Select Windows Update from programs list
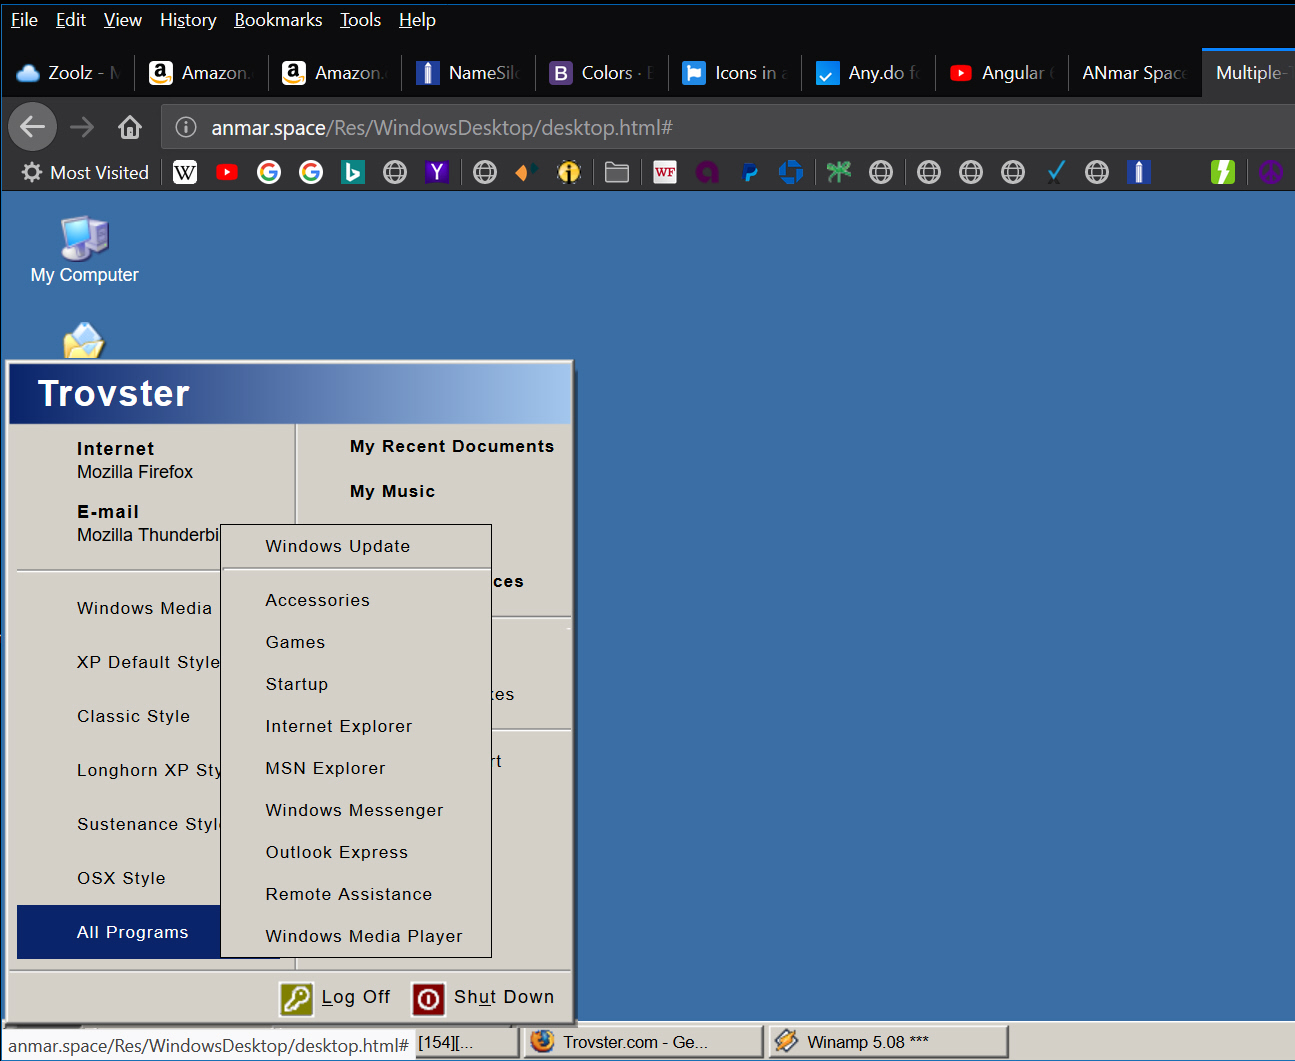This screenshot has width=1295, height=1061. 337,546
